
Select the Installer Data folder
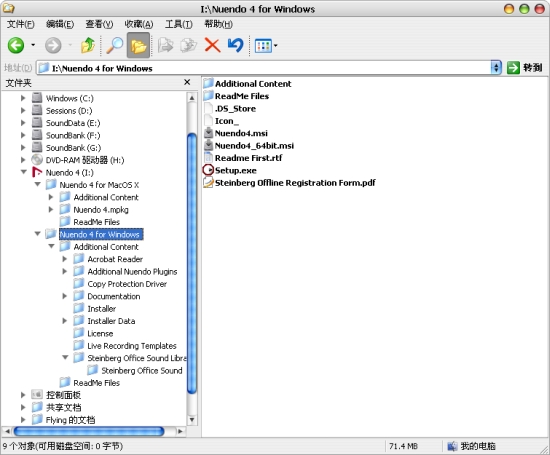(111, 321)
